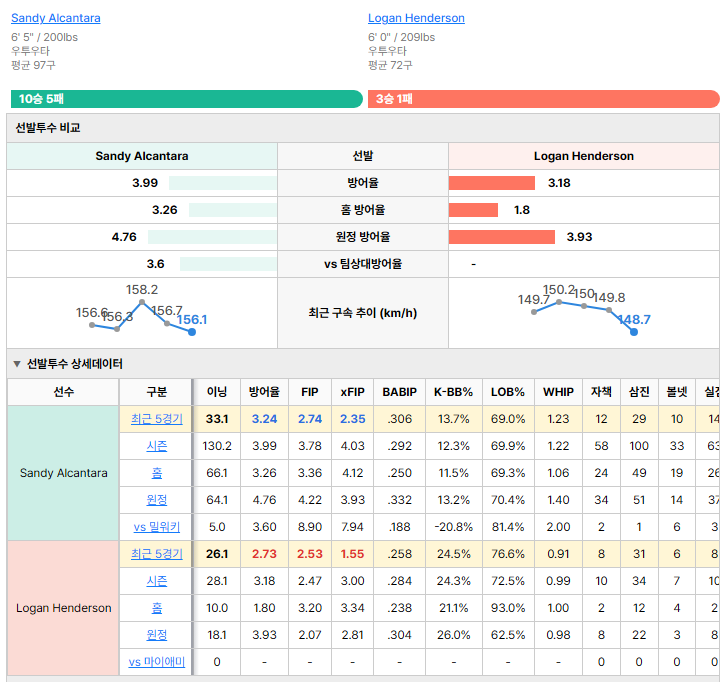Click the 93.0% LOB% cell

click(x=508, y=608)
